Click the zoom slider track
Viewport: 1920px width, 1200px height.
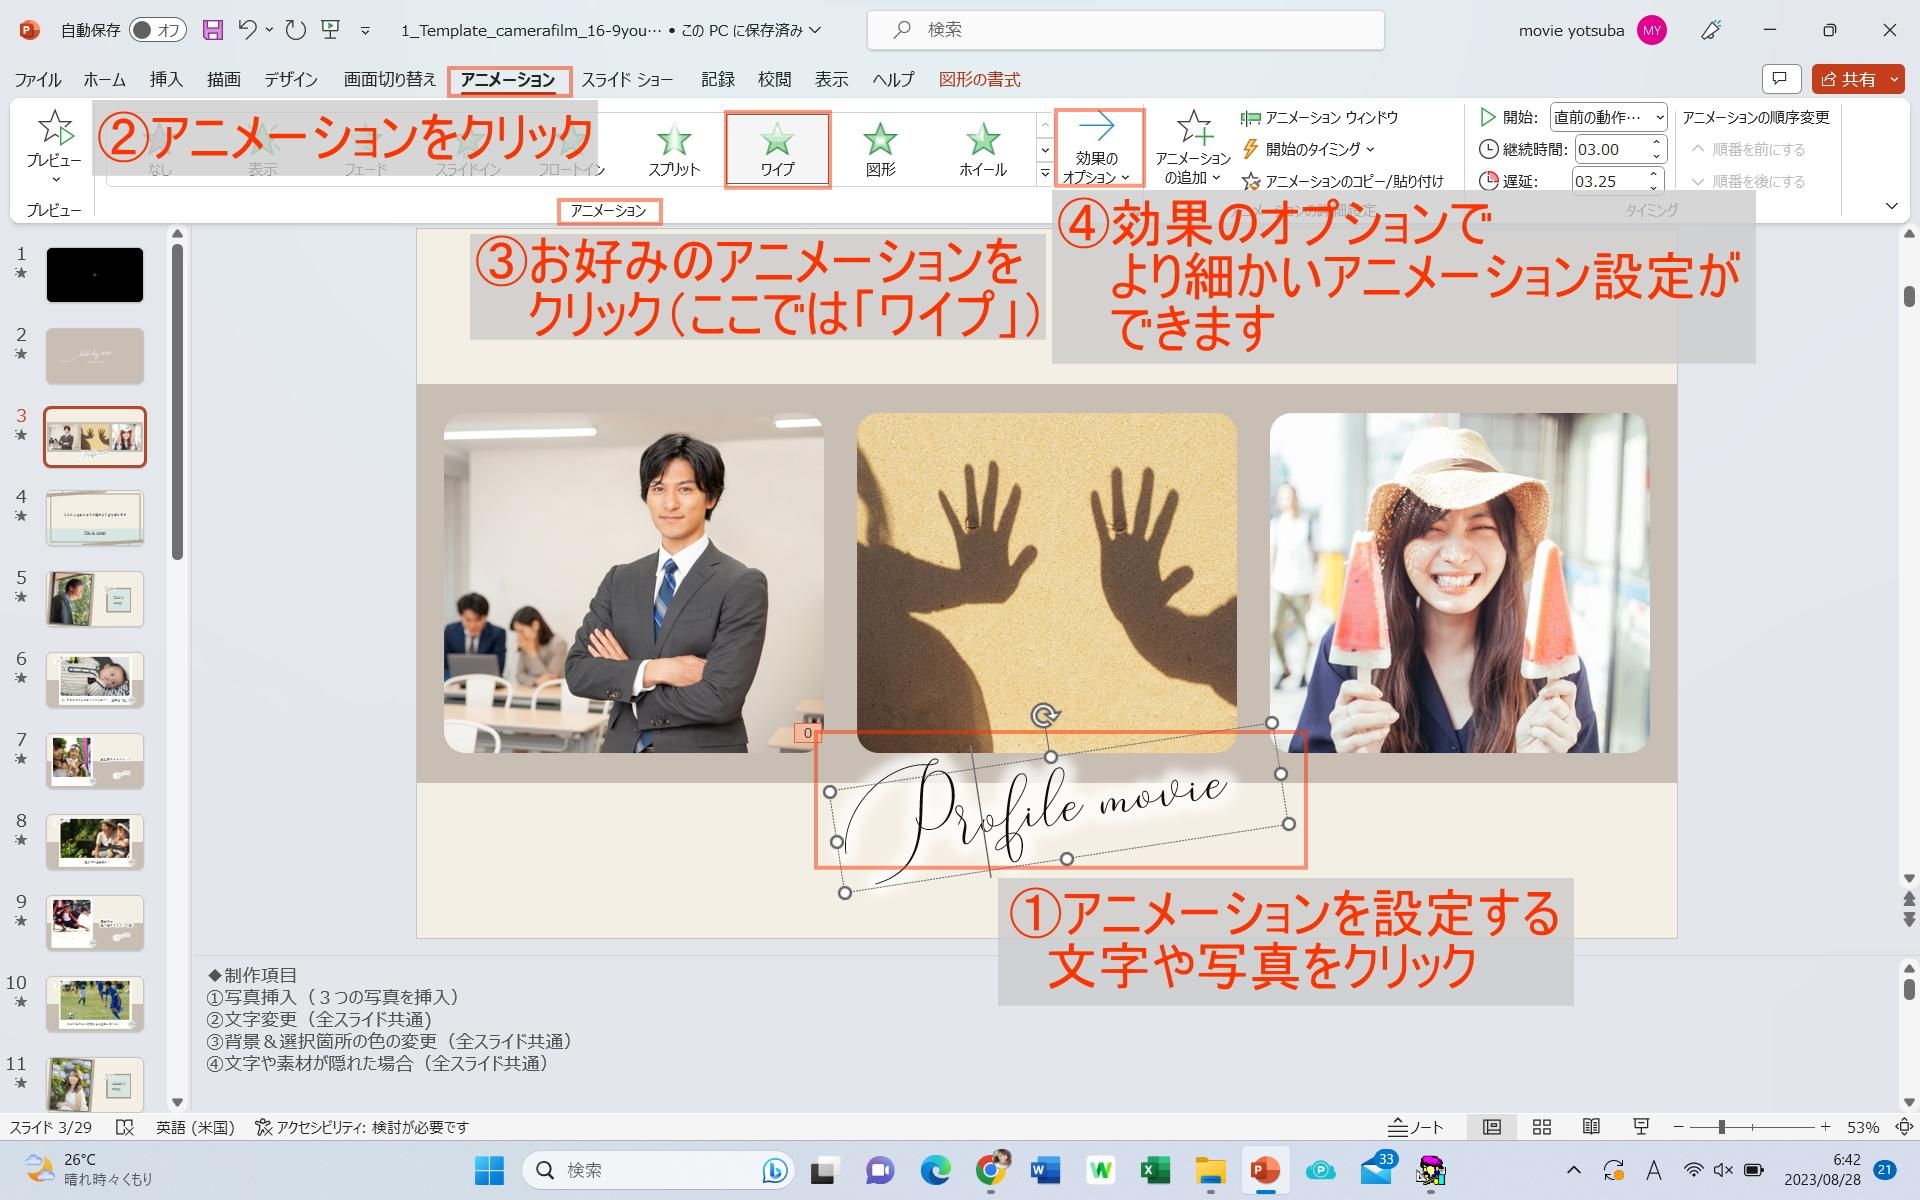pos(1752,1127)
